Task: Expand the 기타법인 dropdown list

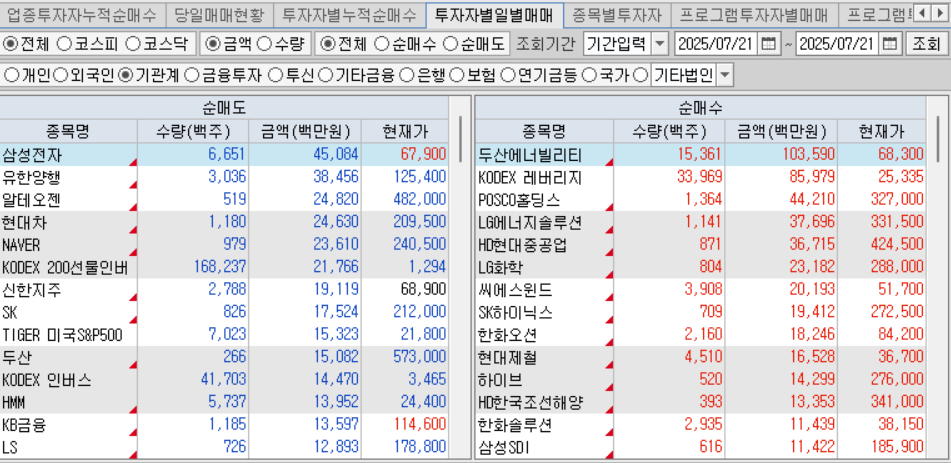Action: [725, 75]
